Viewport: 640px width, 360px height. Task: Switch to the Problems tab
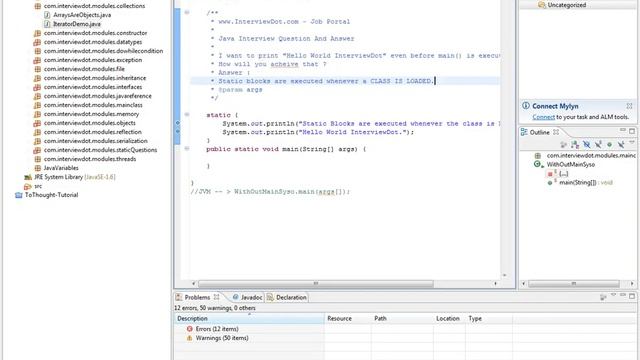[197, 298]
